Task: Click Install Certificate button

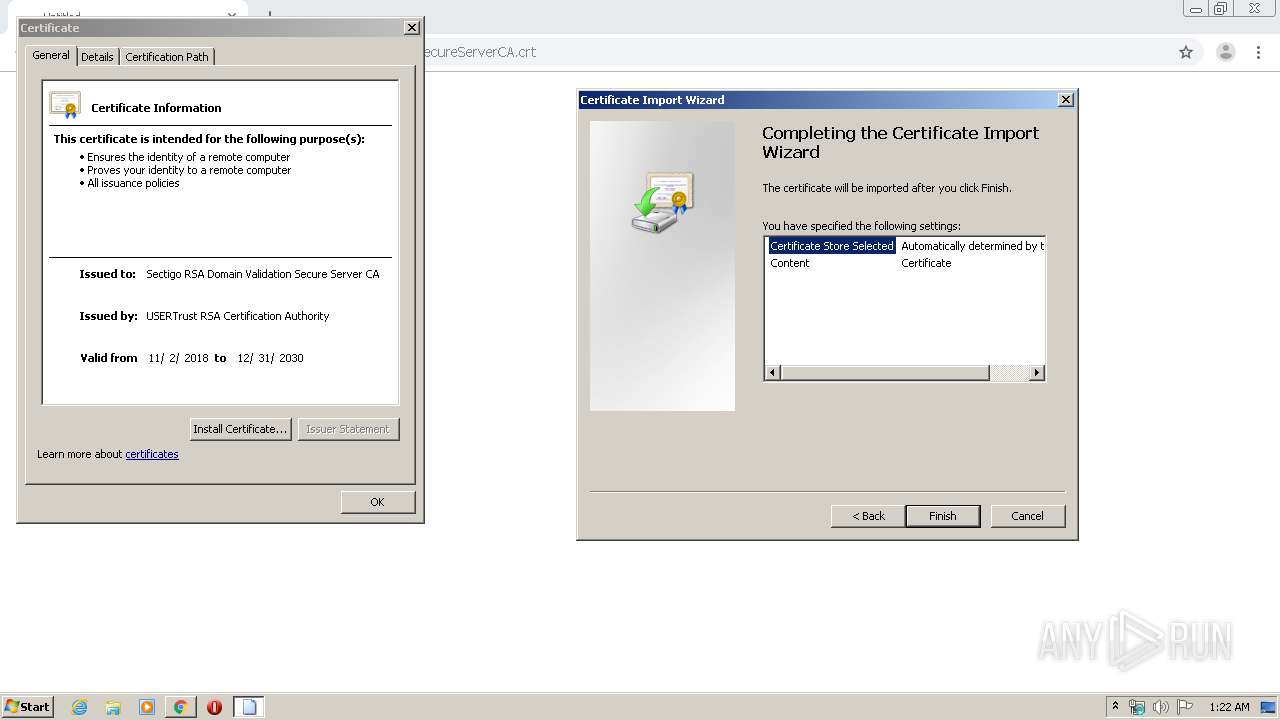Action: click(x=240, y=429)
